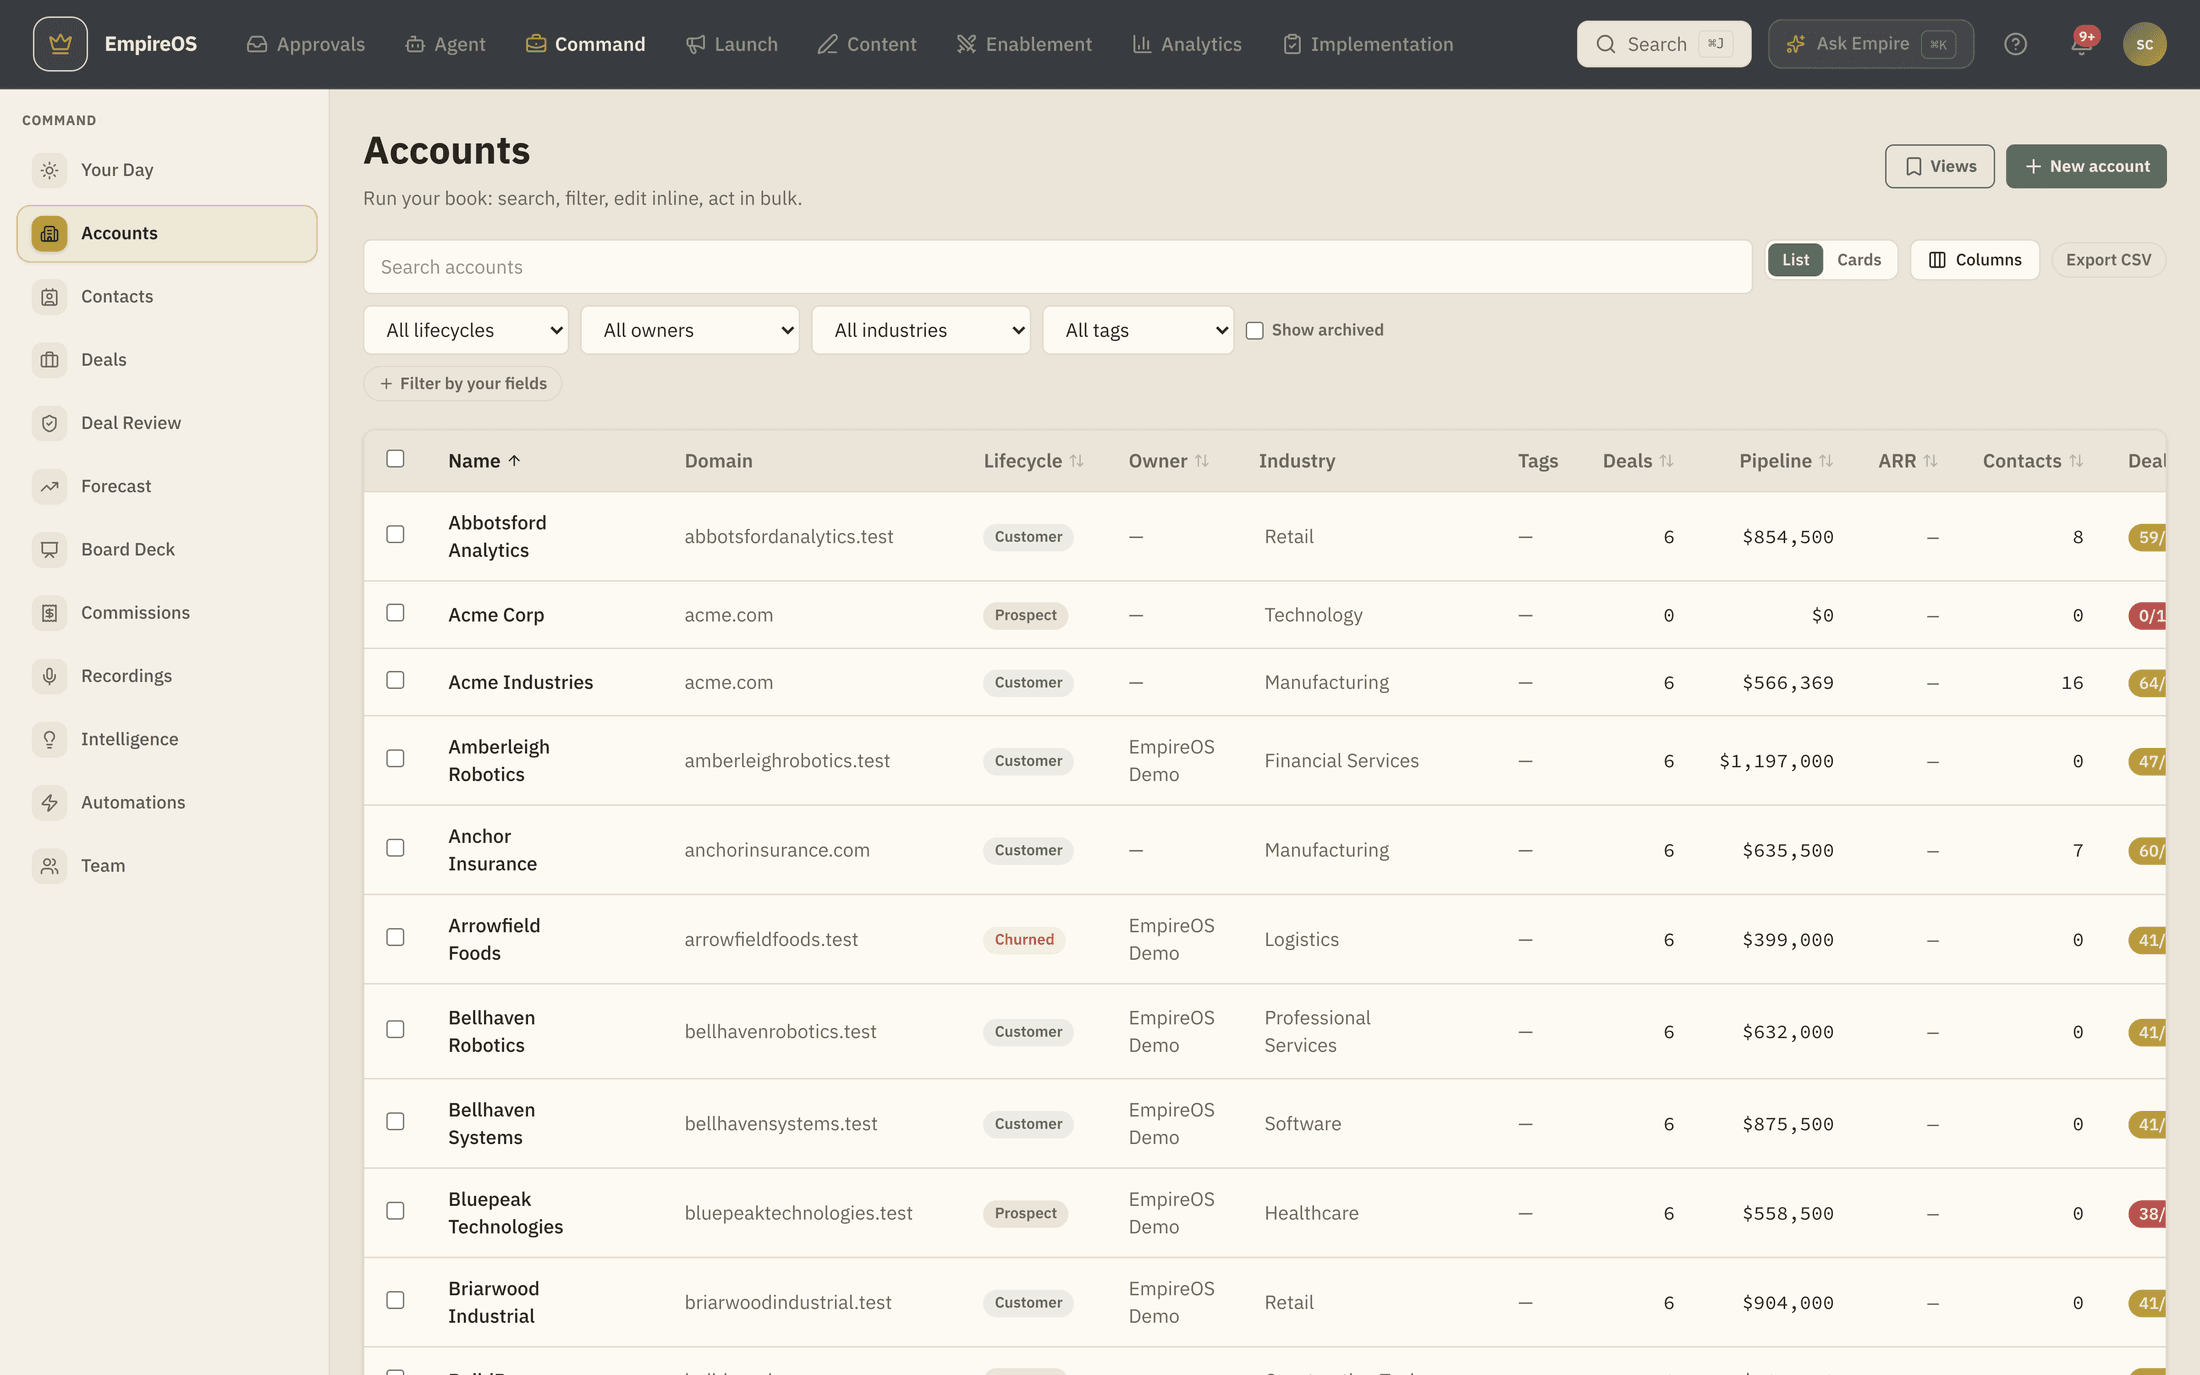The height and width of the screenshot is (1375, 2200).
Task: Click the Contacts sidebar icon
Action: pyautogui.click(x=49, y=296)
